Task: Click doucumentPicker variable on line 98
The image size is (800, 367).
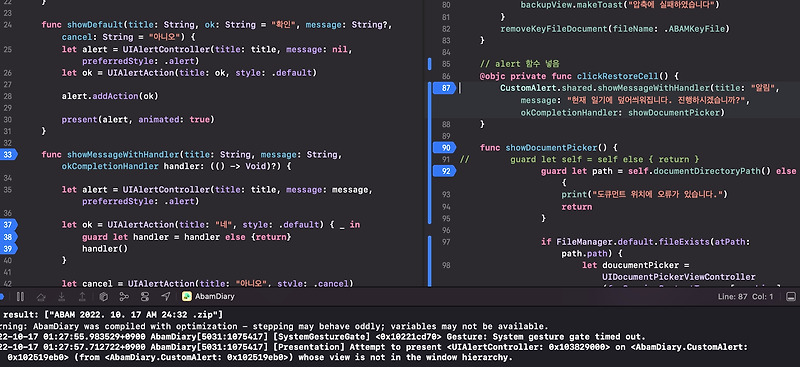Action: (x=640, y=265)
